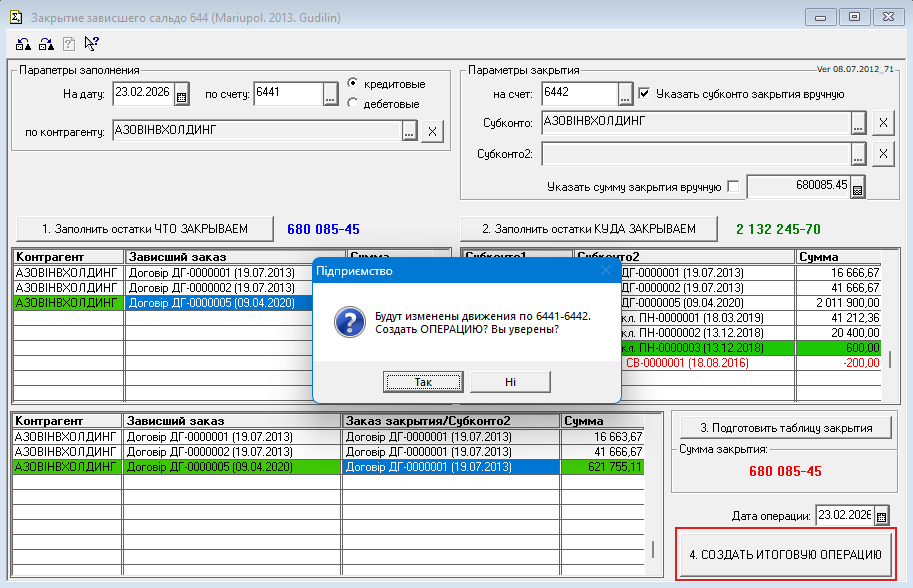913x588 pixels.
Task: Select 'дебетовые' radio button
Action: click(x=353, y=103)
